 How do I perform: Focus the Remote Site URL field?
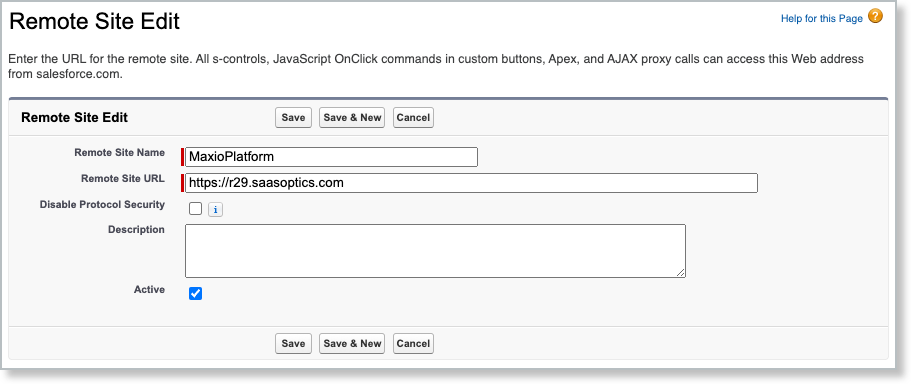(x=471, y=183)
